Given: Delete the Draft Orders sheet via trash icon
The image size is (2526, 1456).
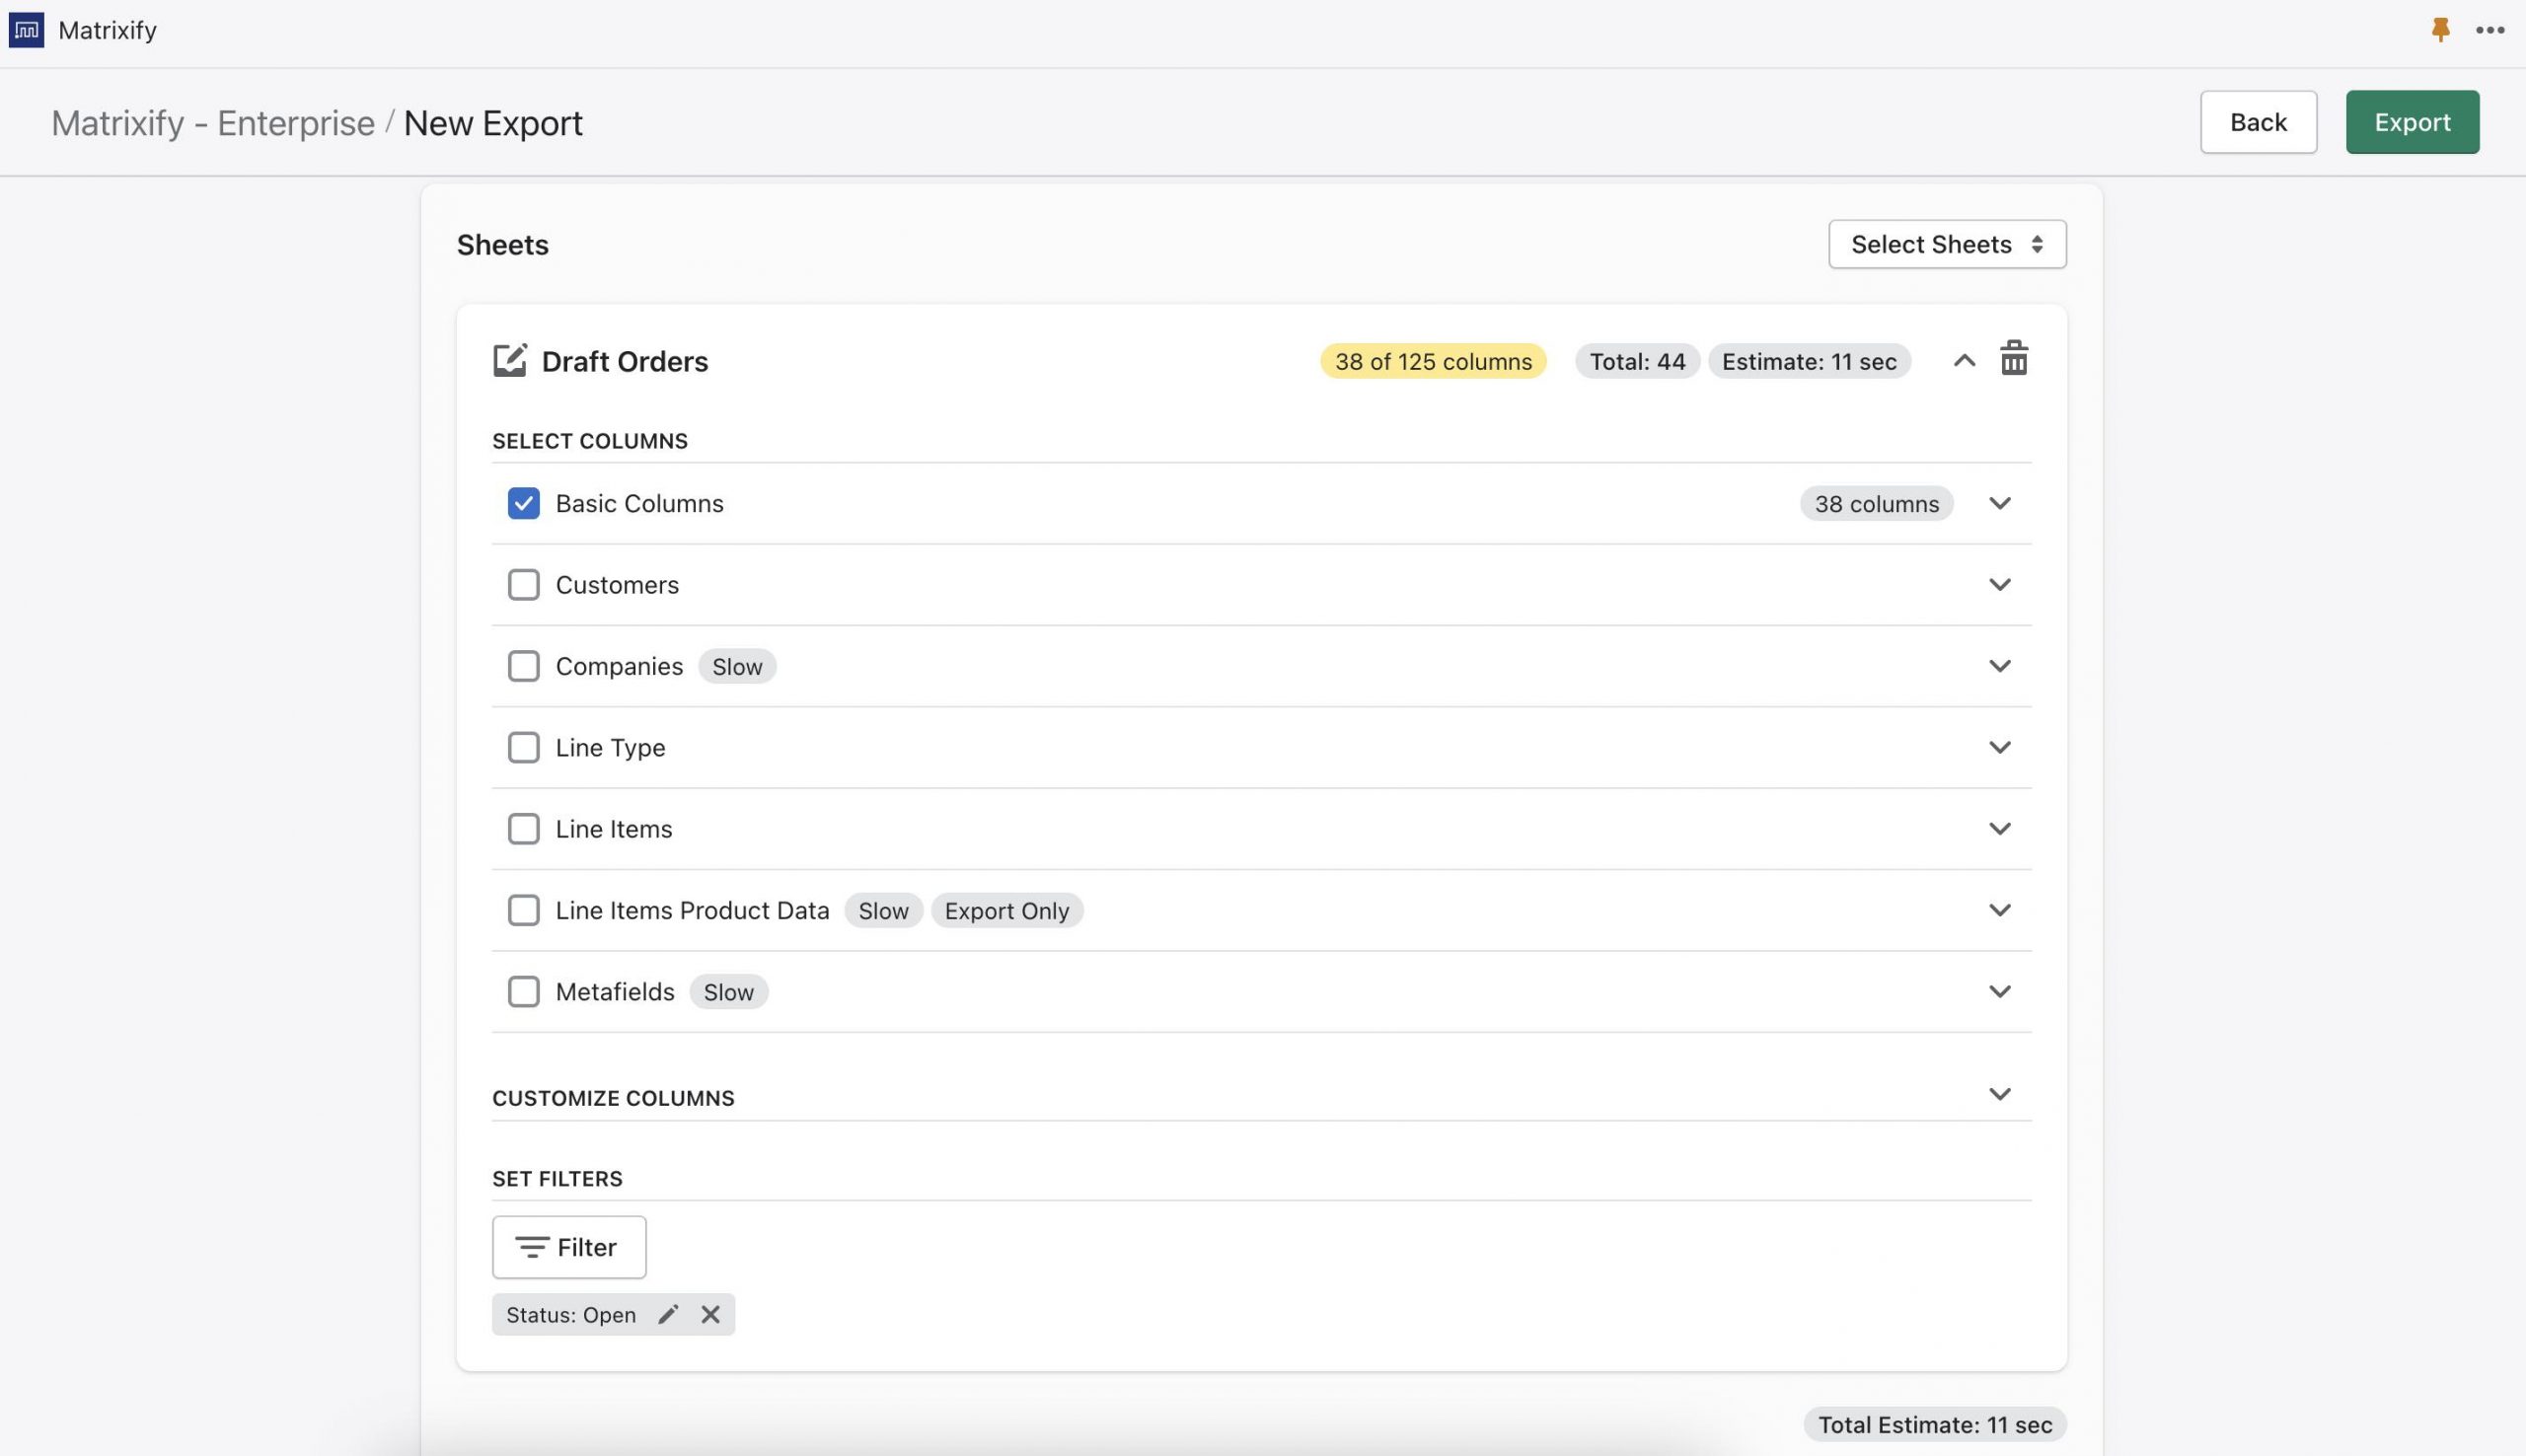Looking at the screenshot, I should coord(2014,358).
